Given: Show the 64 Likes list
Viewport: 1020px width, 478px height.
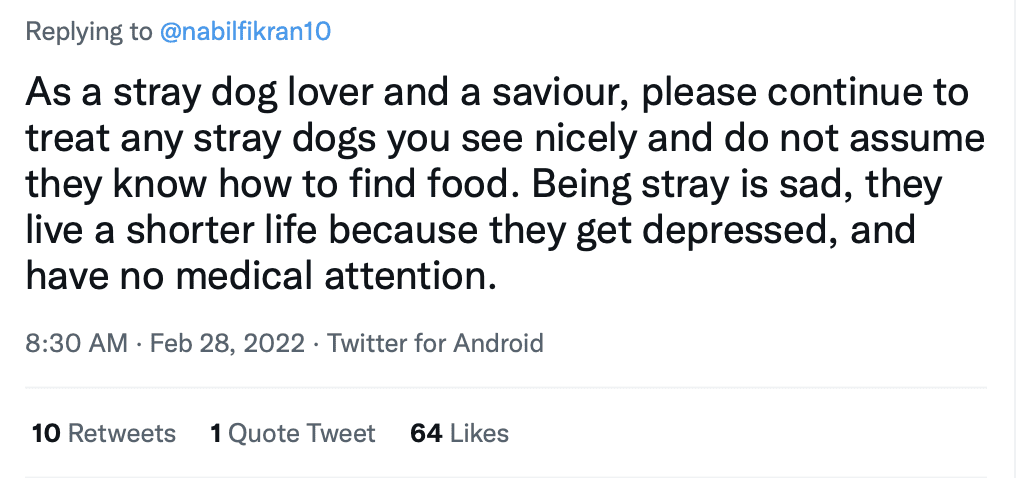Looking at the screenshot, I should click(x=459, y=433).
